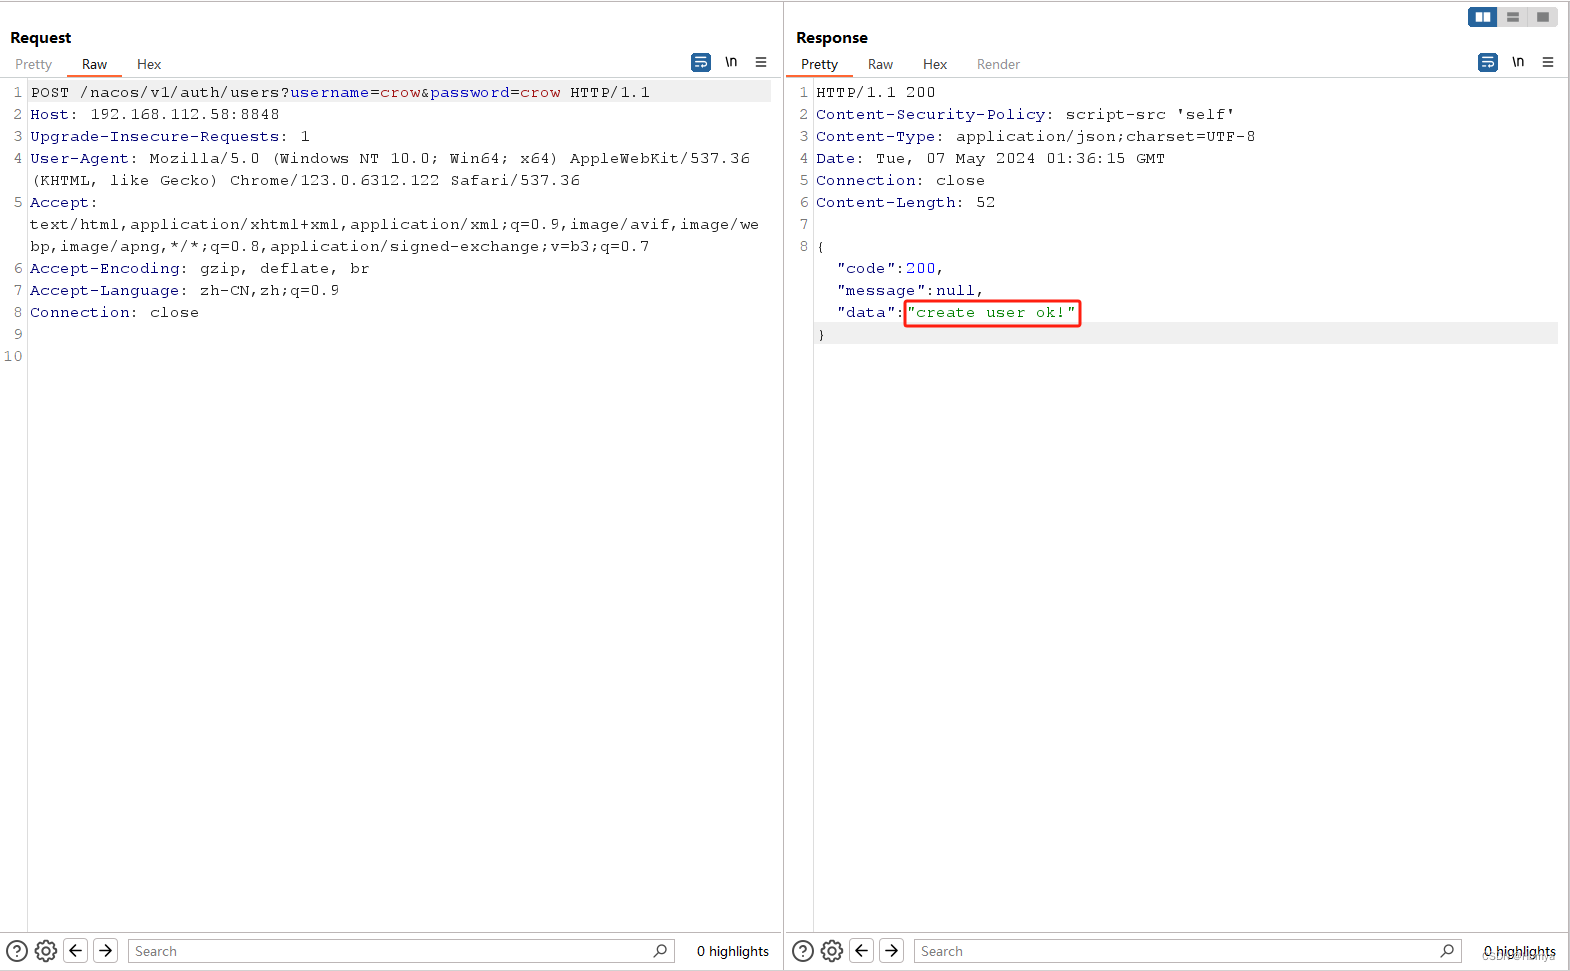Screen dimensions: 1570x971
Task: Select combined tabs layout icon
Action: (1543, 17)
